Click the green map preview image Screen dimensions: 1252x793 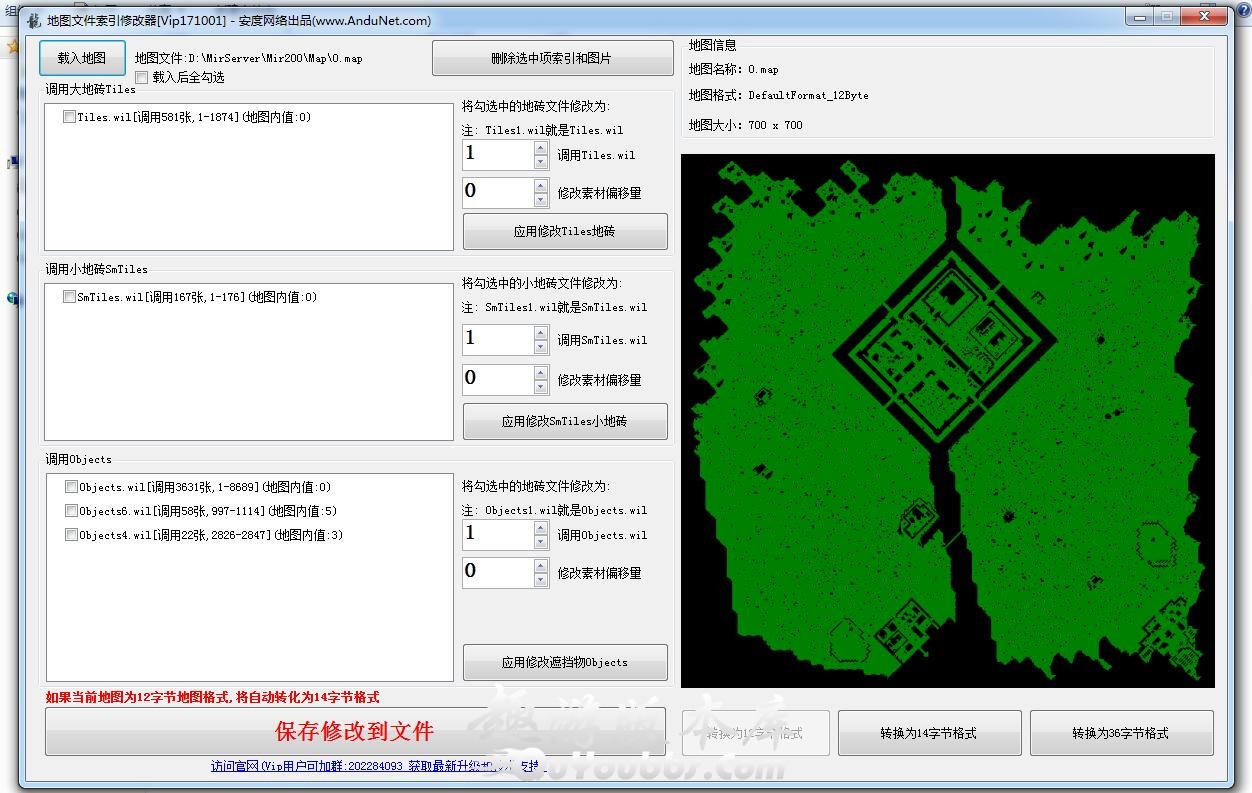point(947,420)
